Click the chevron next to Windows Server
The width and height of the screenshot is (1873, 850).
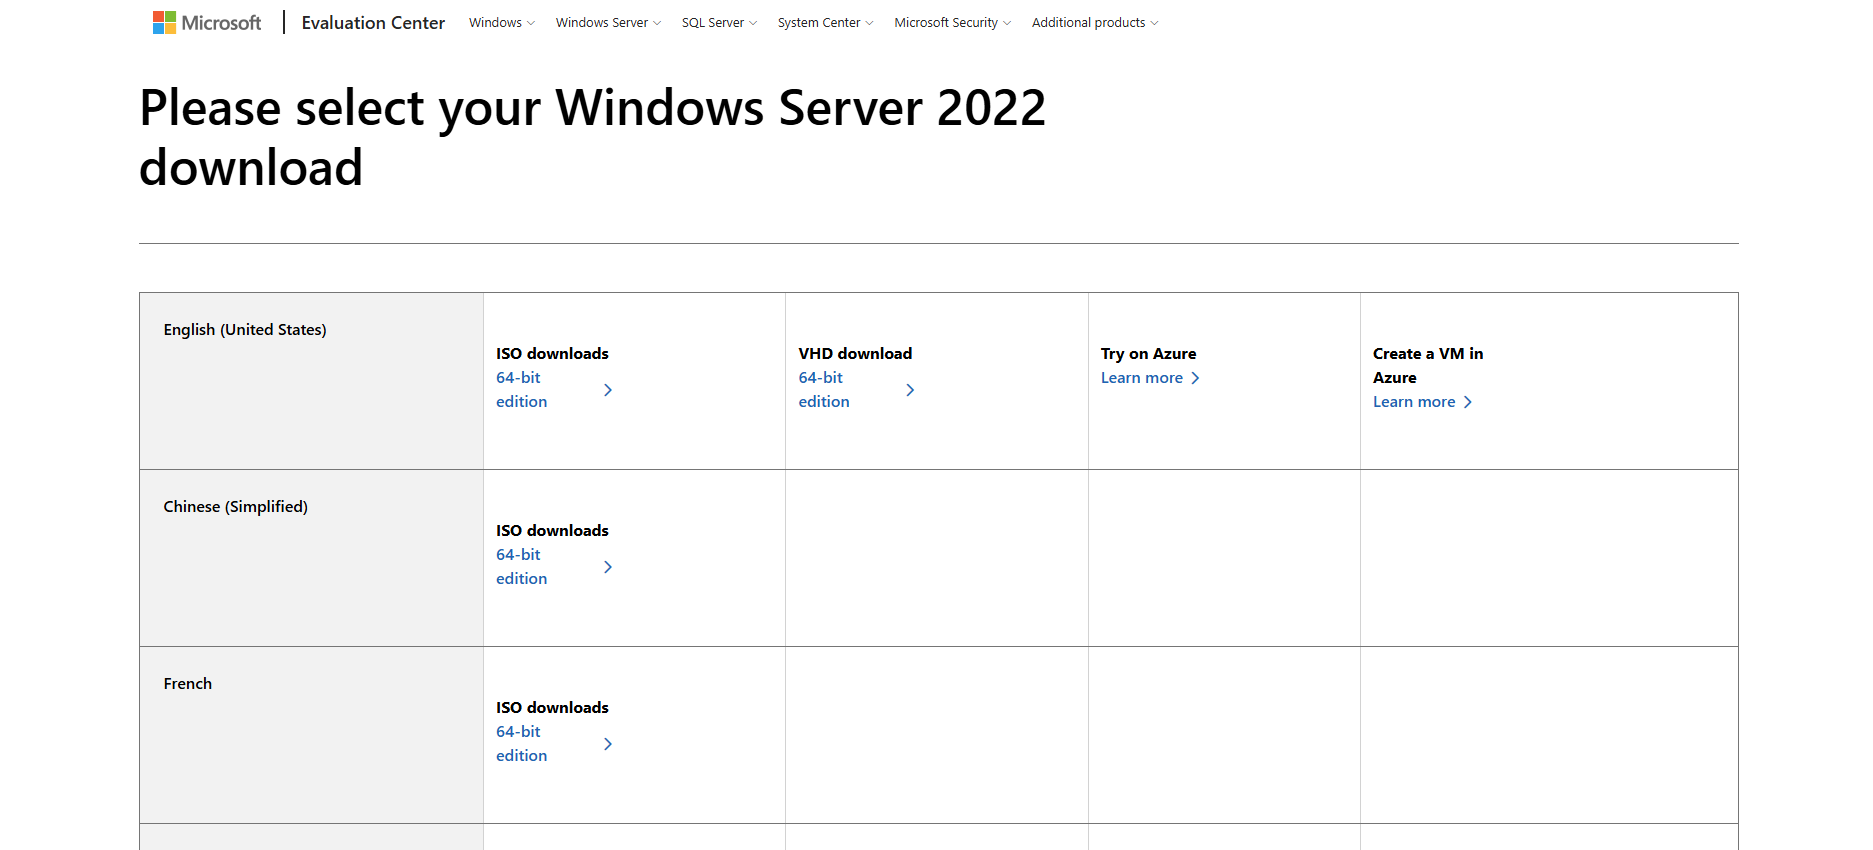point(657,23)
